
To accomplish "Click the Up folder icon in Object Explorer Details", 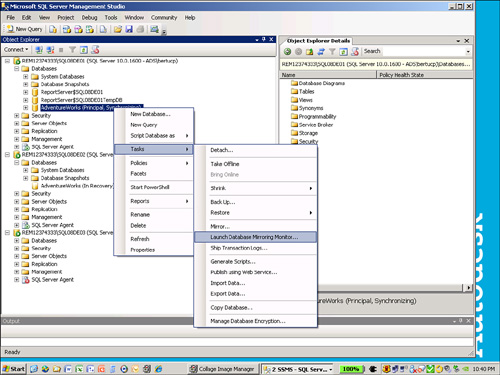I will click(x=310, y=51).
